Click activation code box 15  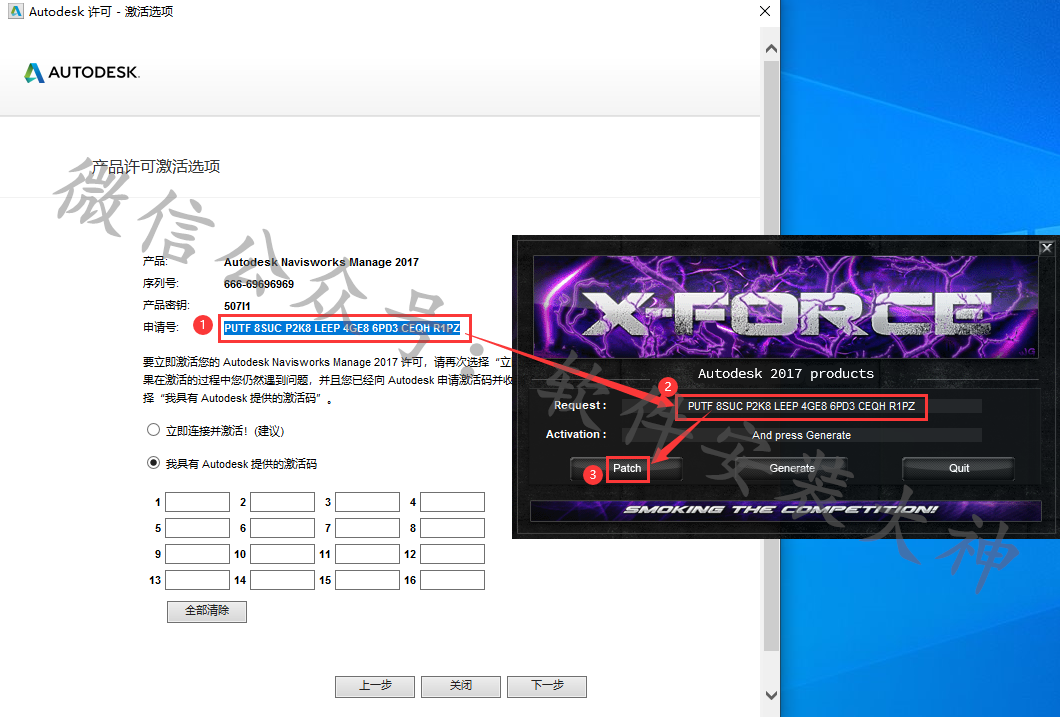[368, 580]
